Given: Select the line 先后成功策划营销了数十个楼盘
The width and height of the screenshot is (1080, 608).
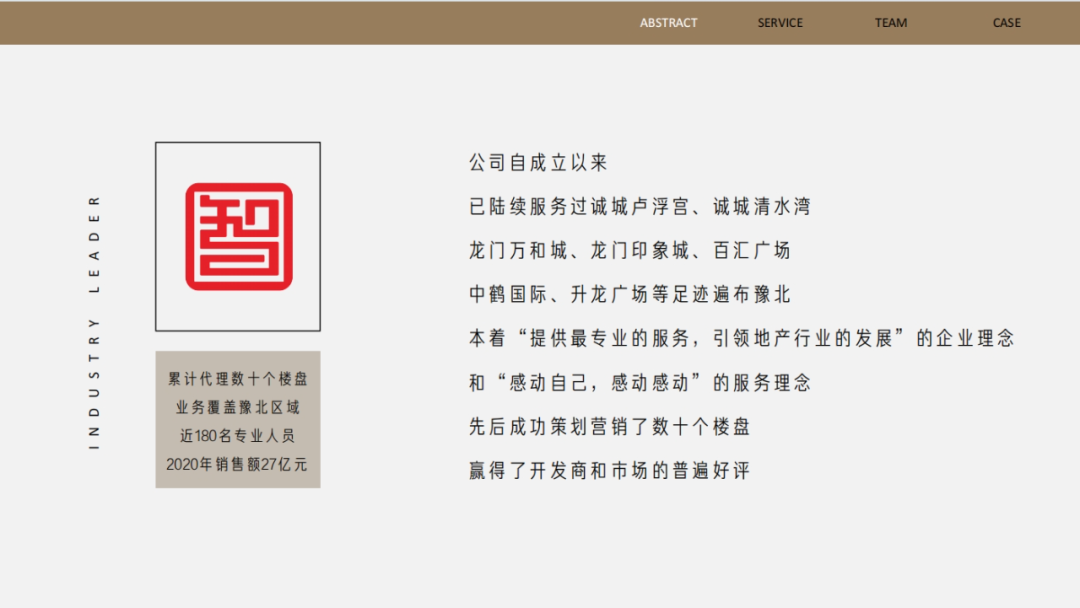Looking at the screenshot, I should pyautogui.click(x=610, y=427).
